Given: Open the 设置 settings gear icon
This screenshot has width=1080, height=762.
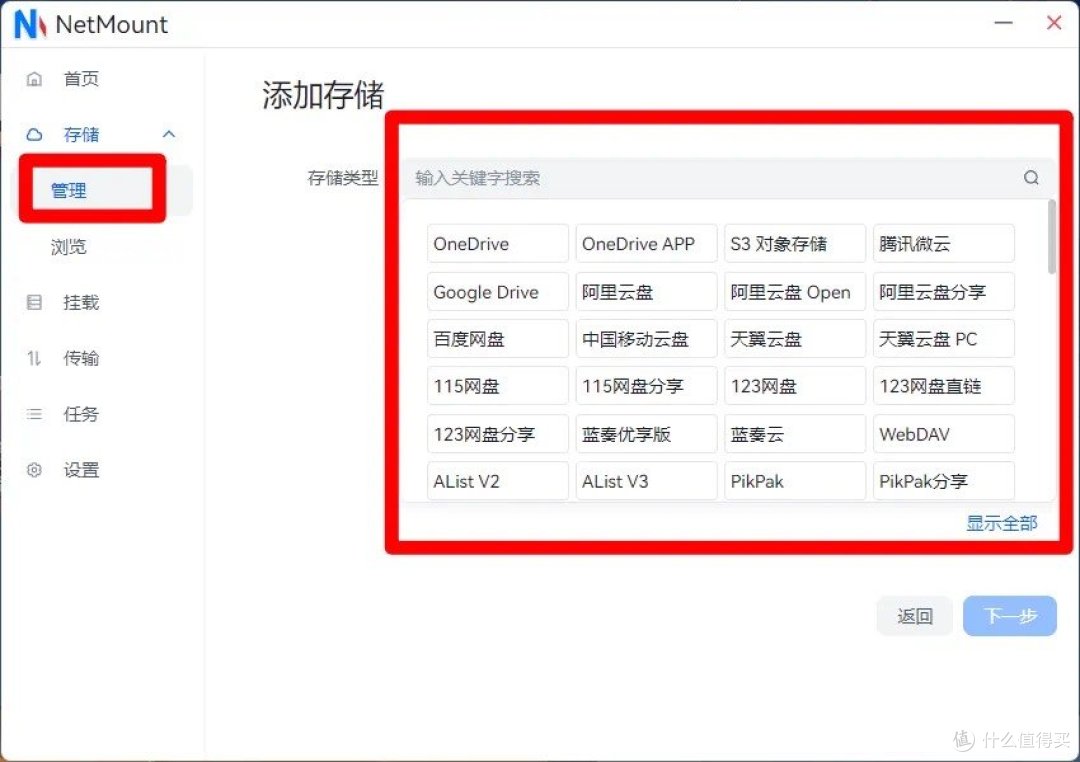Looking at the screenshot, I should click(x=33, y=470).
